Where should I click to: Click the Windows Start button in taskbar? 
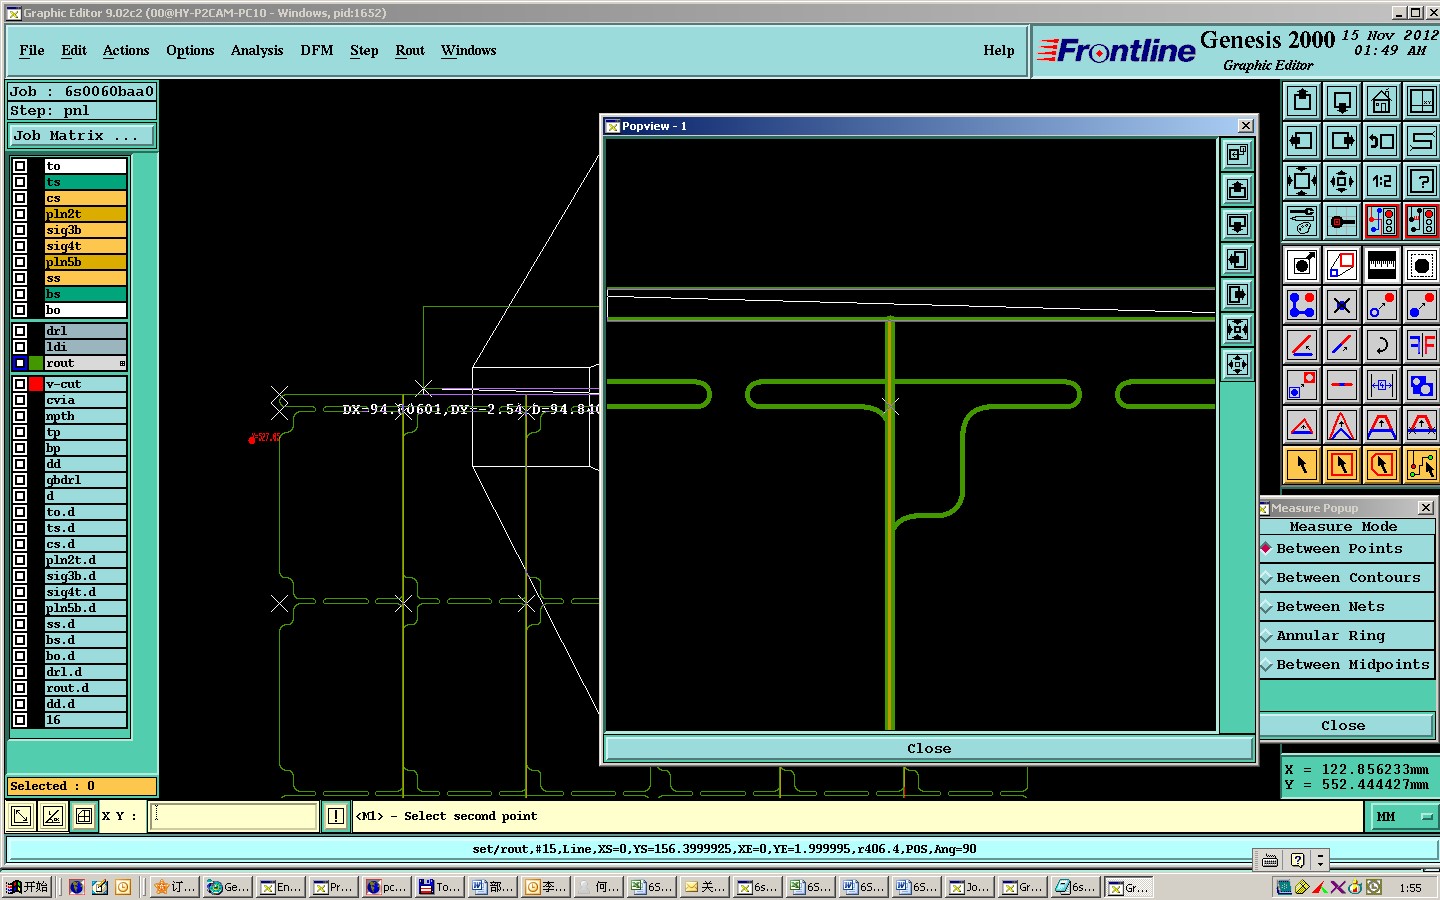pyautogui.click(x=28, y=887)
